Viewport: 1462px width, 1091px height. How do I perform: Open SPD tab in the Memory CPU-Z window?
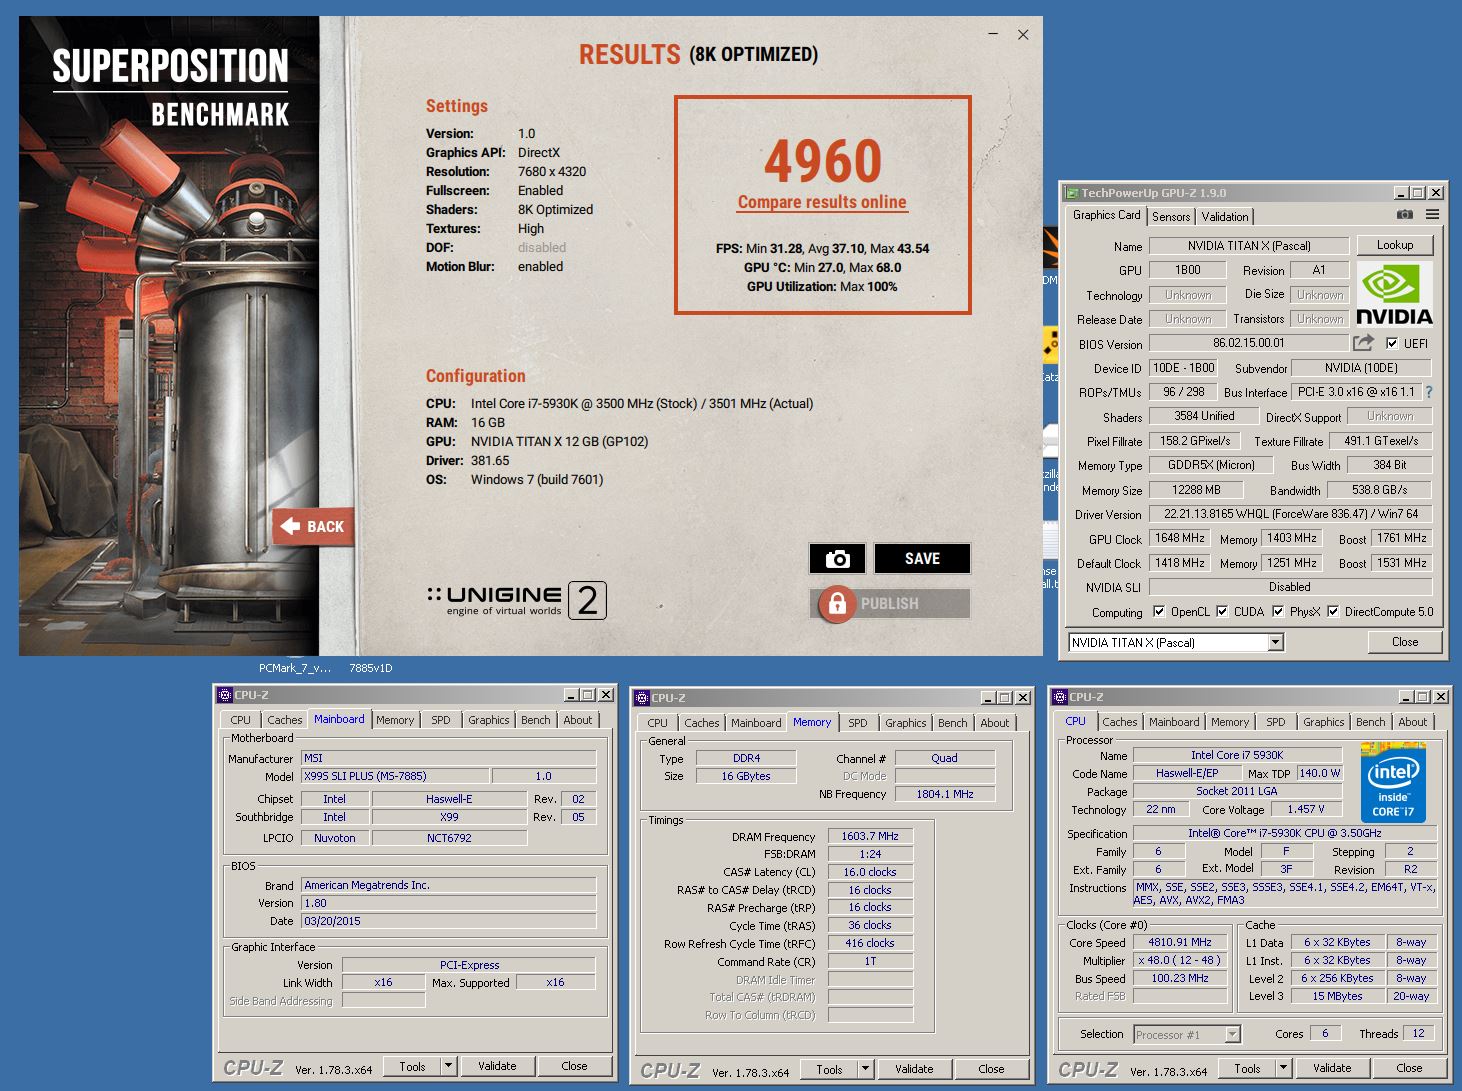tap(858, 723)
